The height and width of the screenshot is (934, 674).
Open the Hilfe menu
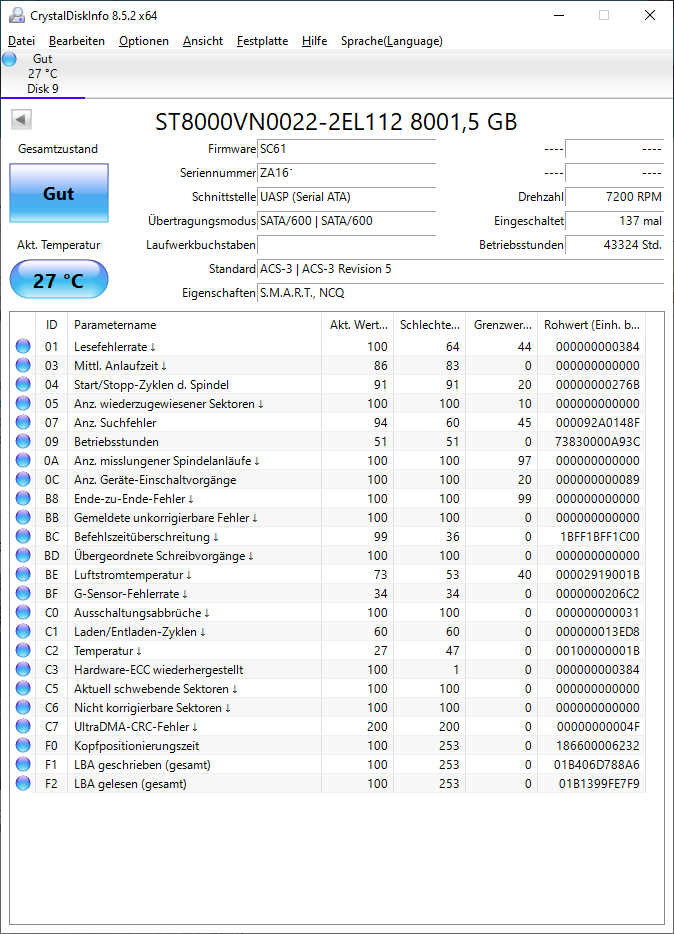pyautogui.click(x=314, y=41)
